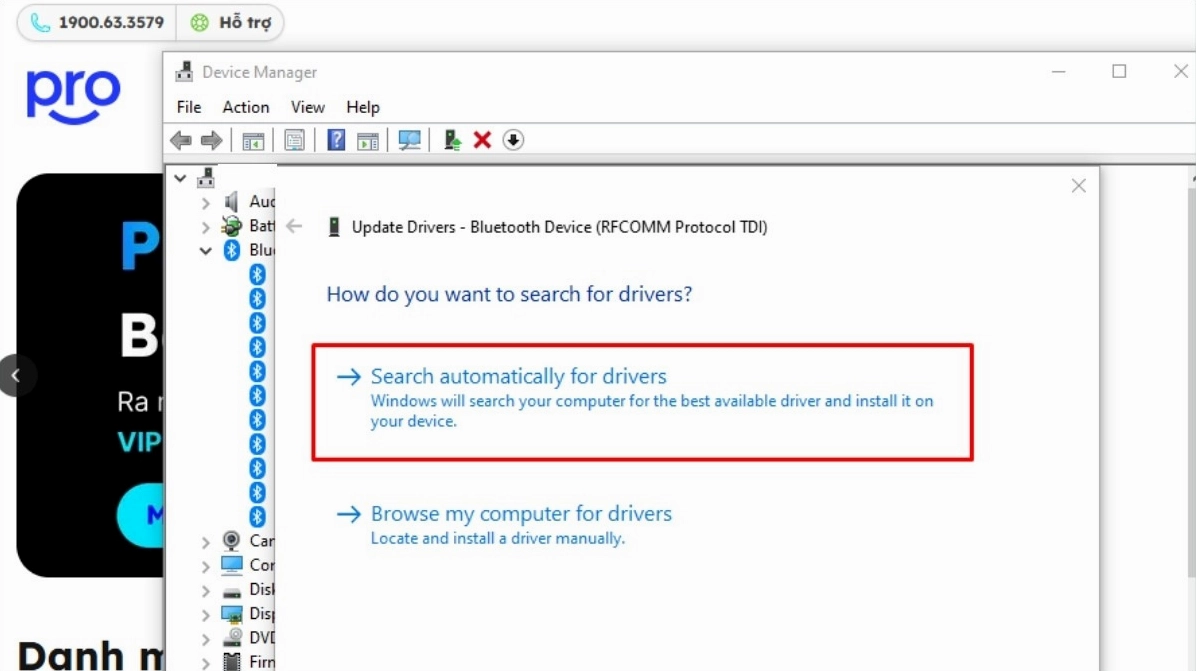Image resolution: width=1196 pixels, height=671 pixels.
Task: Click the Help toolbar icon
Action: coord(334,139)
